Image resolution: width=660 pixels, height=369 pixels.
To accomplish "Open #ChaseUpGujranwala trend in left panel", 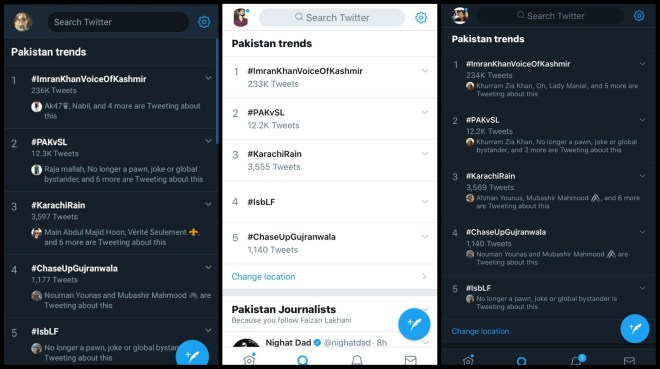I will [75, 268].
